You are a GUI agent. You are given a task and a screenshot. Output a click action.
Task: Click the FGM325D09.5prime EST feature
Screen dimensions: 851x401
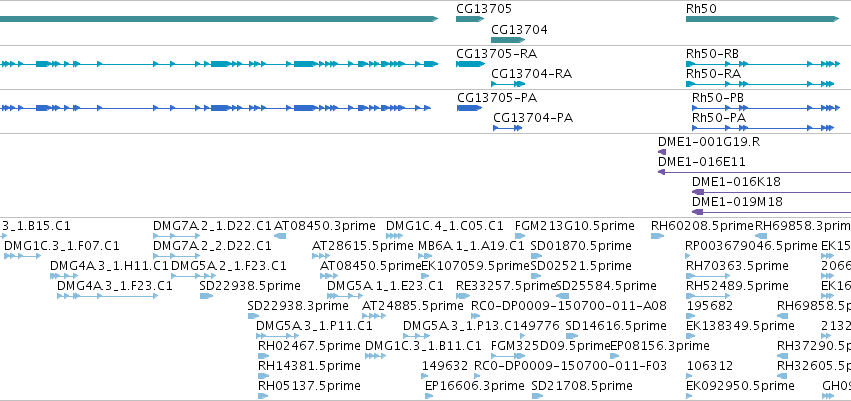pyautogui.click(x=508, y=357)
